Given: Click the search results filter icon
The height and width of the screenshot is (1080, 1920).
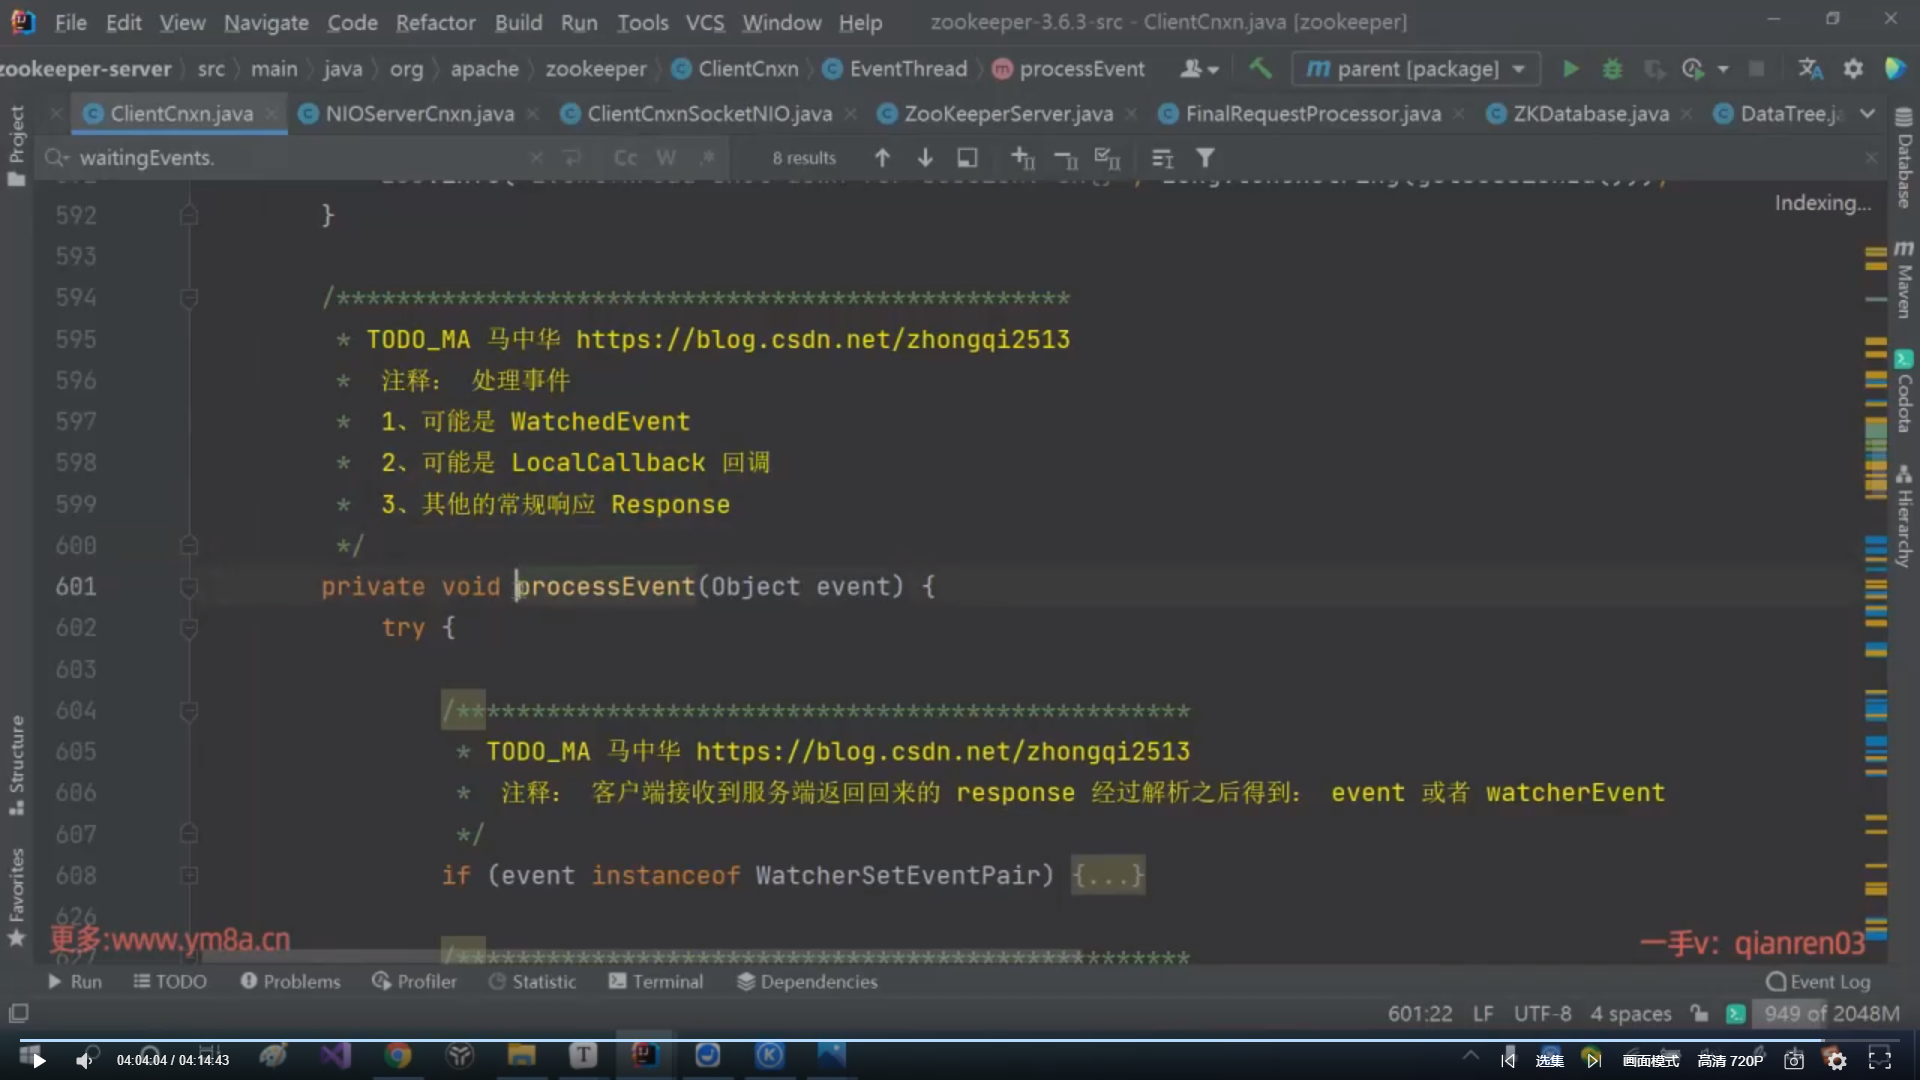Looking at the screenshot, I should (x=1205, y=158).
